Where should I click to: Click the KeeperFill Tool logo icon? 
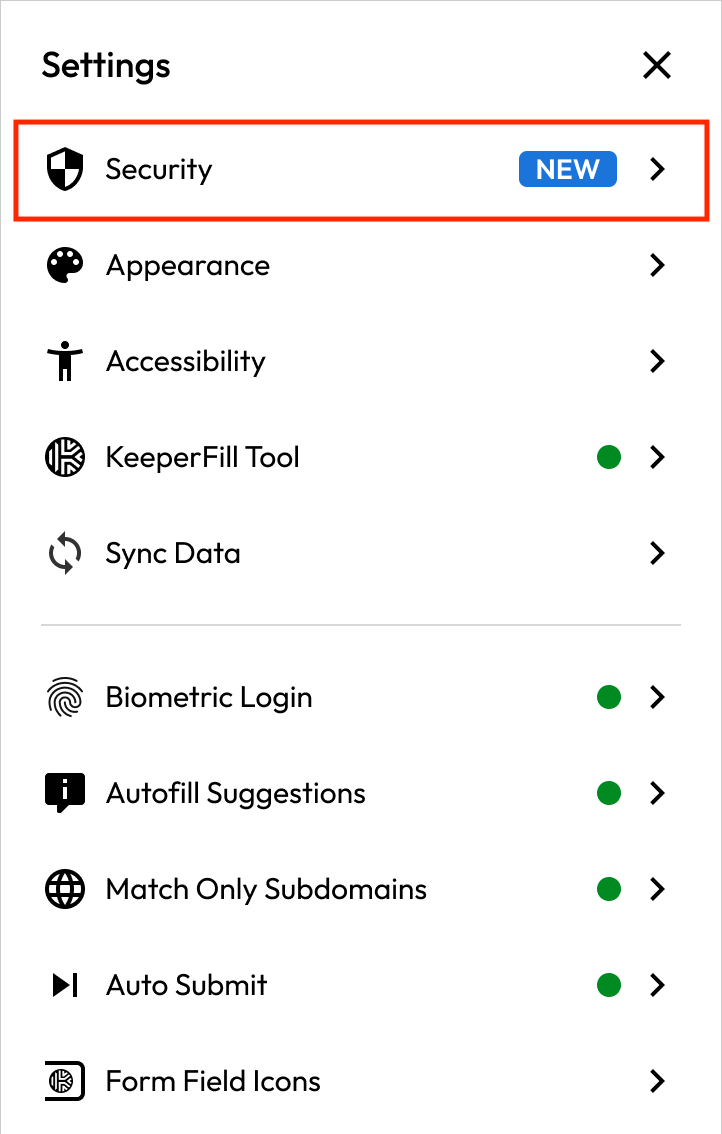pyautogui.click(x=65, y=457)
